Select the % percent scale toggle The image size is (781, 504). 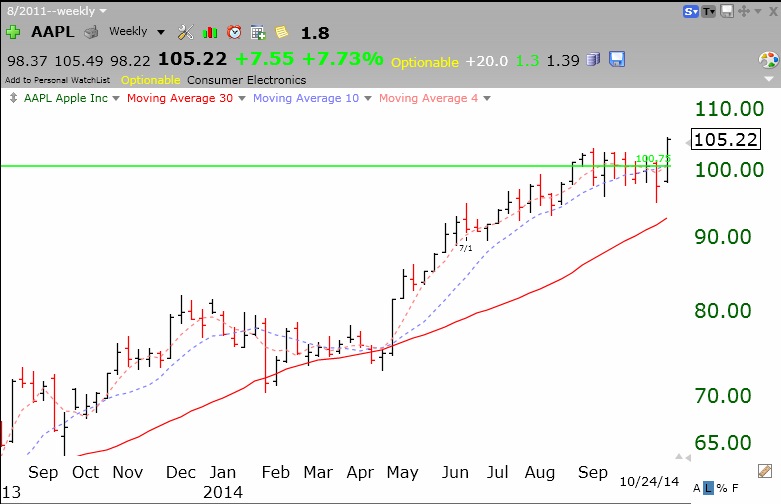point(722,488)
